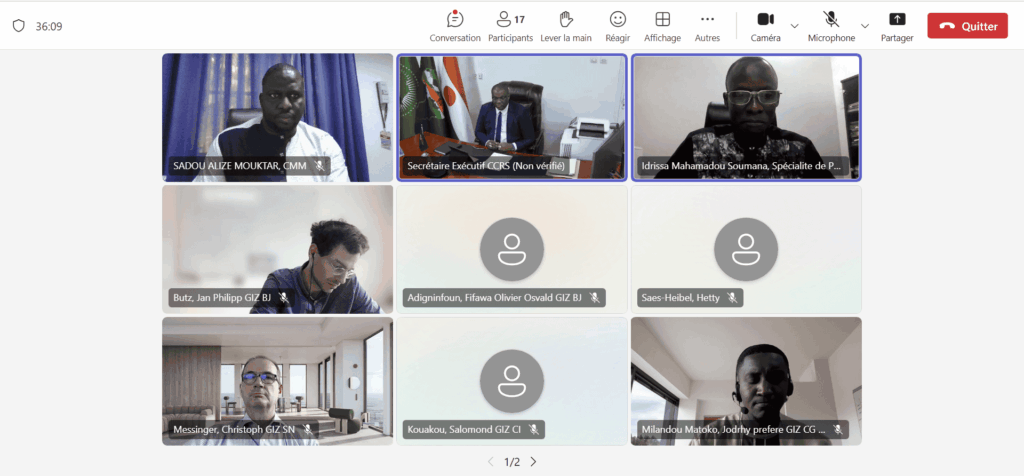
Task: Unmute the Microphone
Action: [x=831, y=26]
